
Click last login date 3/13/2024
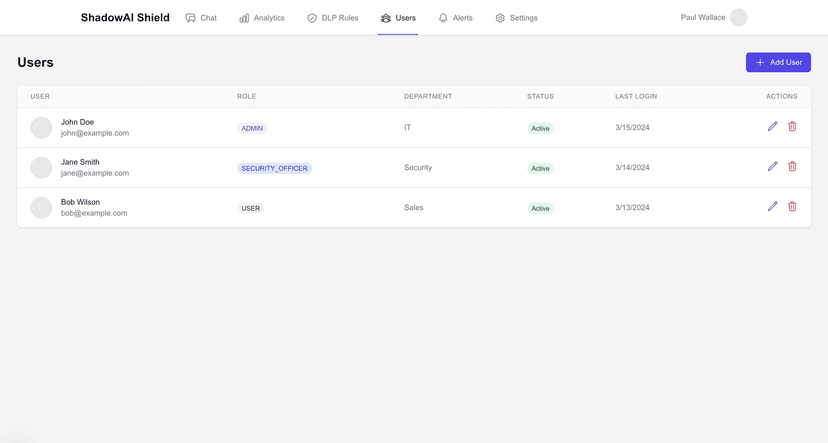point(632,208)
